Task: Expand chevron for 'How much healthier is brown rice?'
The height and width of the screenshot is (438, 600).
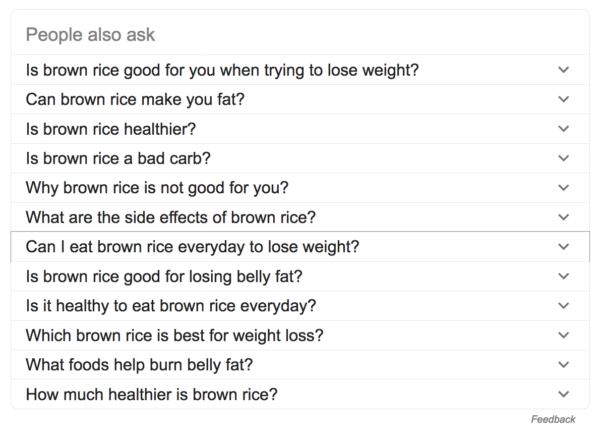Action: tap(563, 394)
